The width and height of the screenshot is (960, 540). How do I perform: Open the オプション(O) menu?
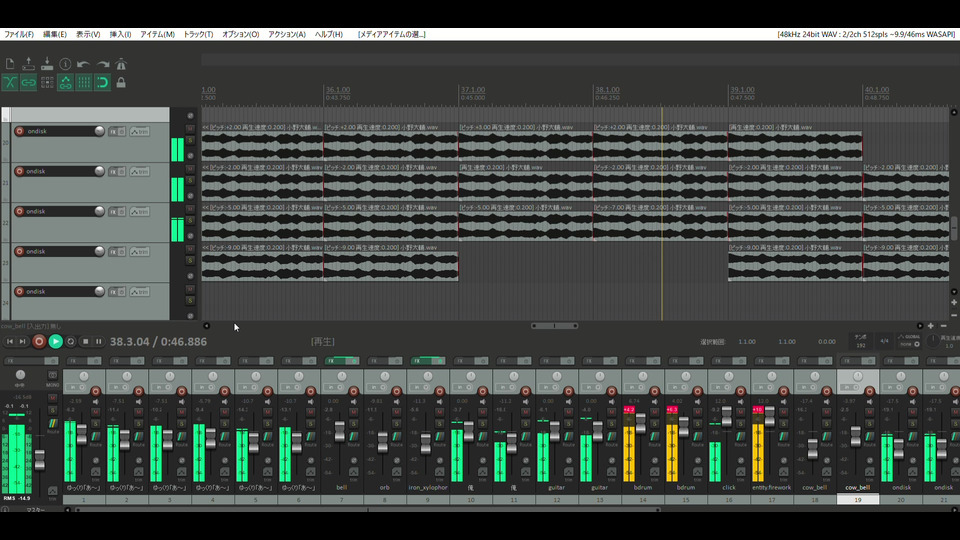[x=240, y=34]
